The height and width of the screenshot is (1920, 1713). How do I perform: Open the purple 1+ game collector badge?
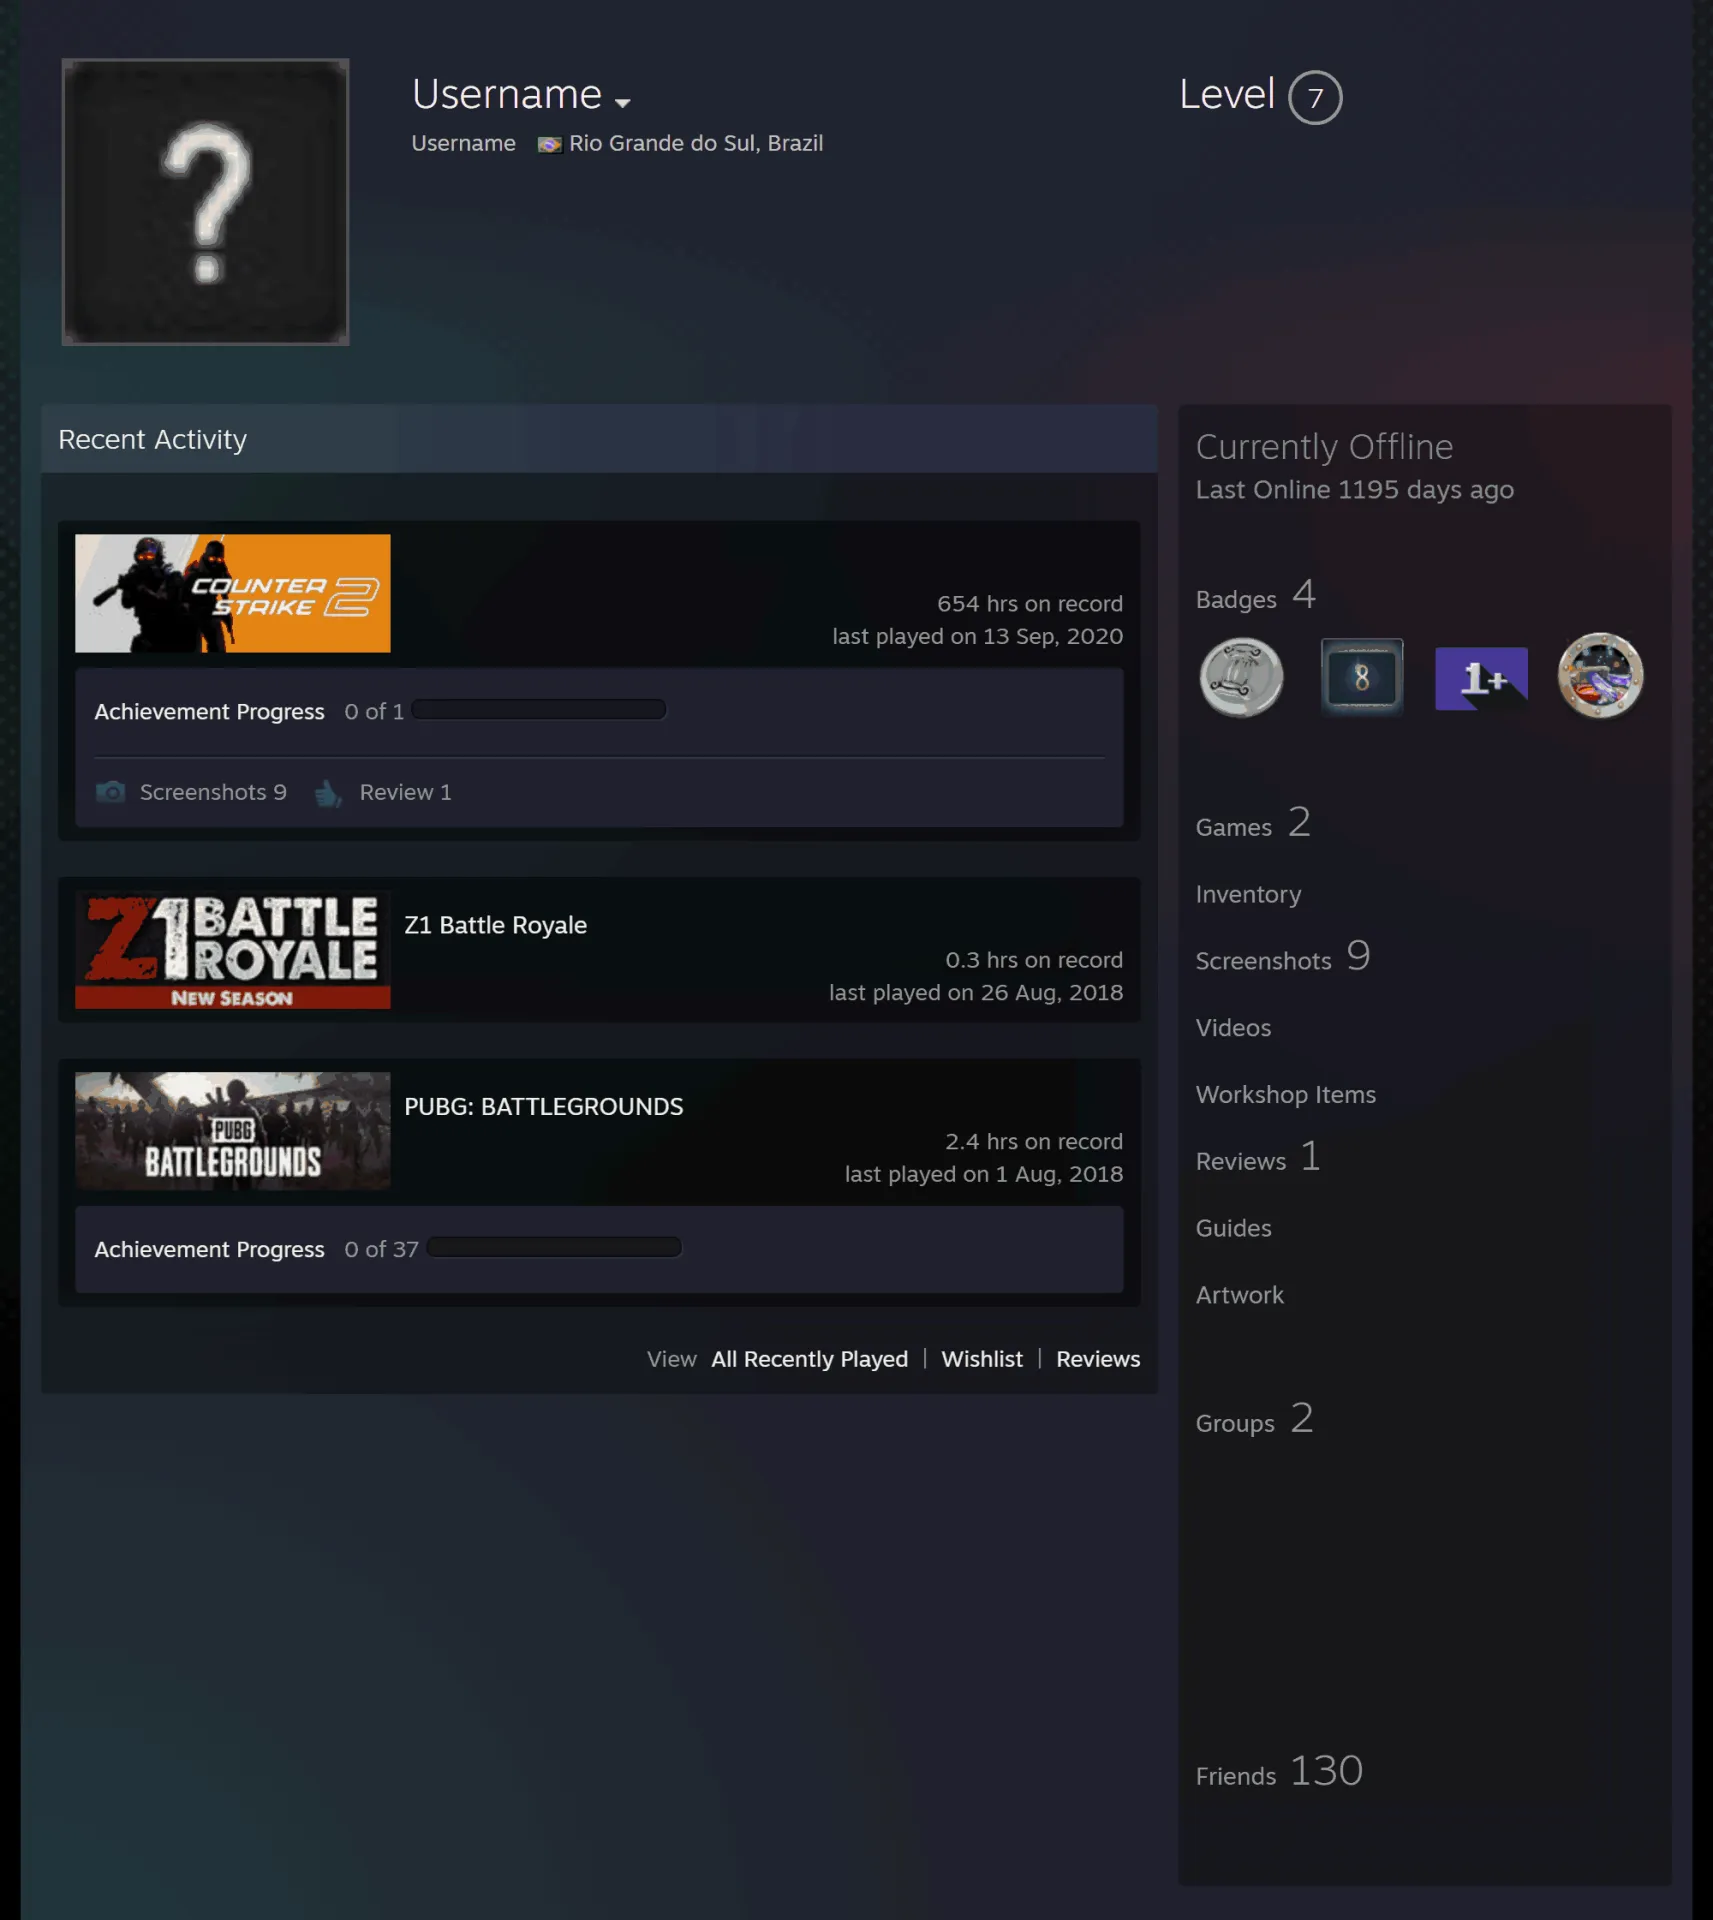pos(1481,678)
